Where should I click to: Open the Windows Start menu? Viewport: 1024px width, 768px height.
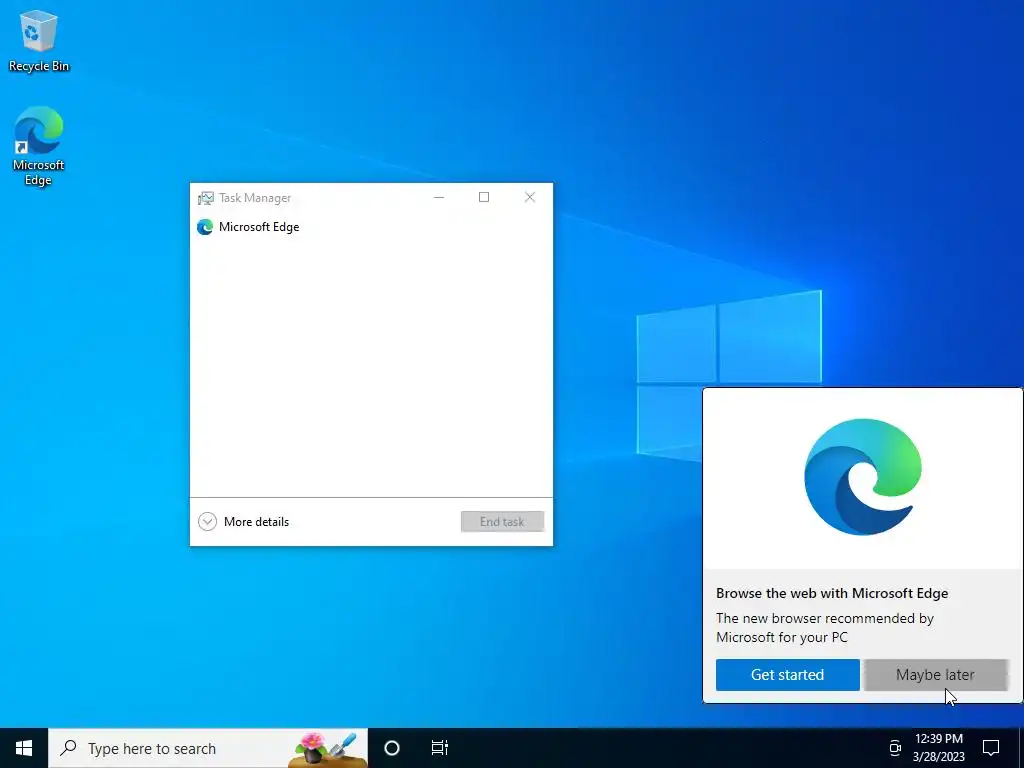24,748
